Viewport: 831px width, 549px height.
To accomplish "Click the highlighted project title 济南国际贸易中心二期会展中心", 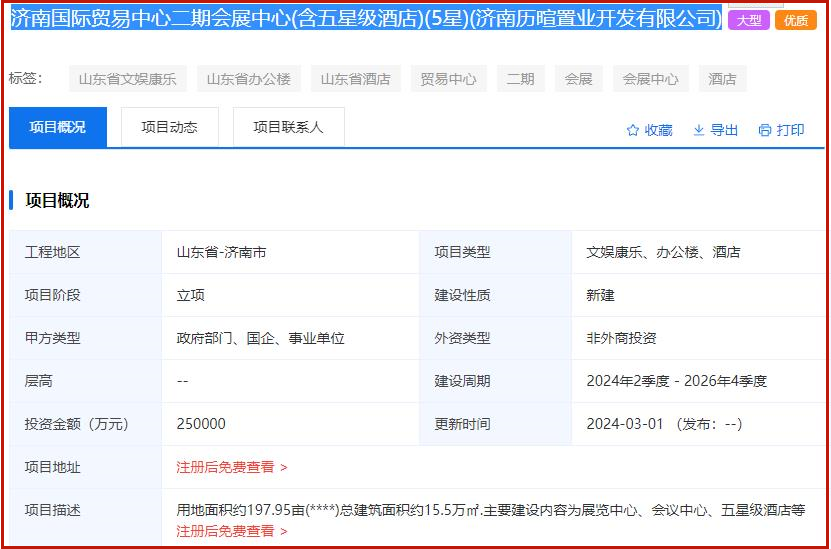I will pyautogui.click(x=366, y=19).
